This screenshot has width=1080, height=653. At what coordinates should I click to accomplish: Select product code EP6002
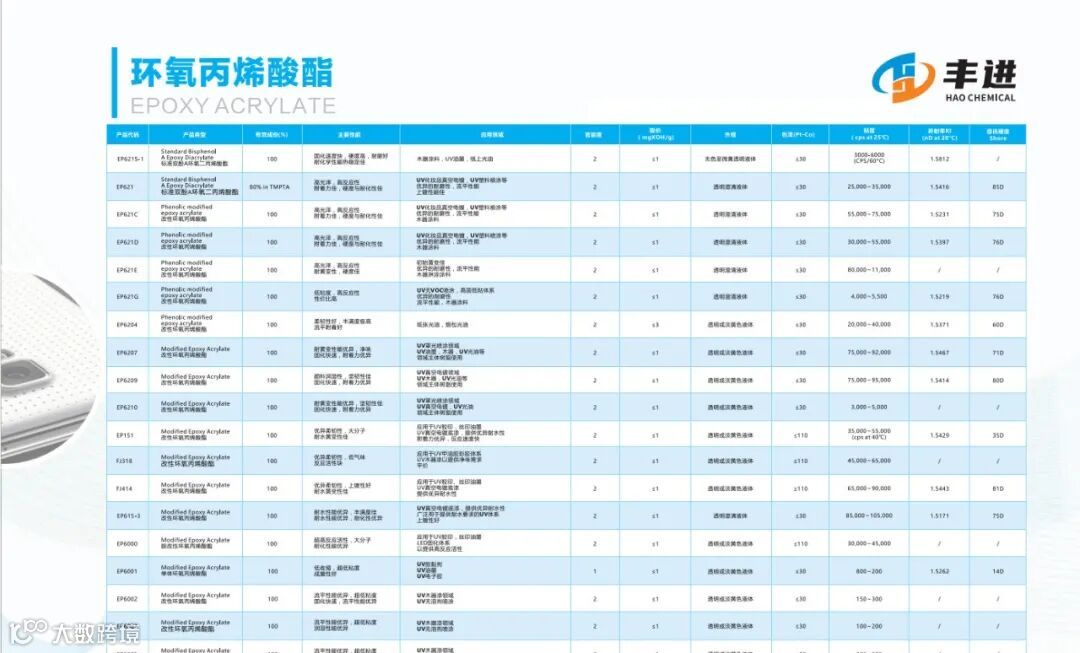[127, 599]
